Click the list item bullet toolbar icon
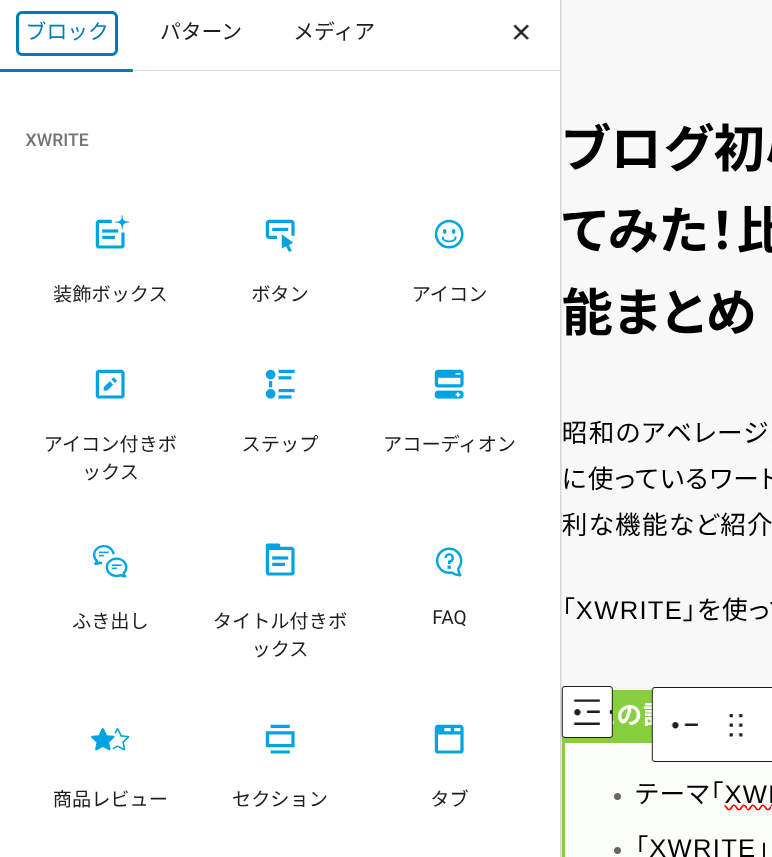The height and width of the screenshot is (857, 772). pos(685,725)
